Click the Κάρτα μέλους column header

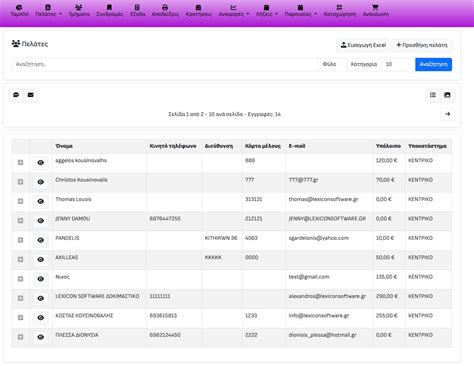[263, 146]
